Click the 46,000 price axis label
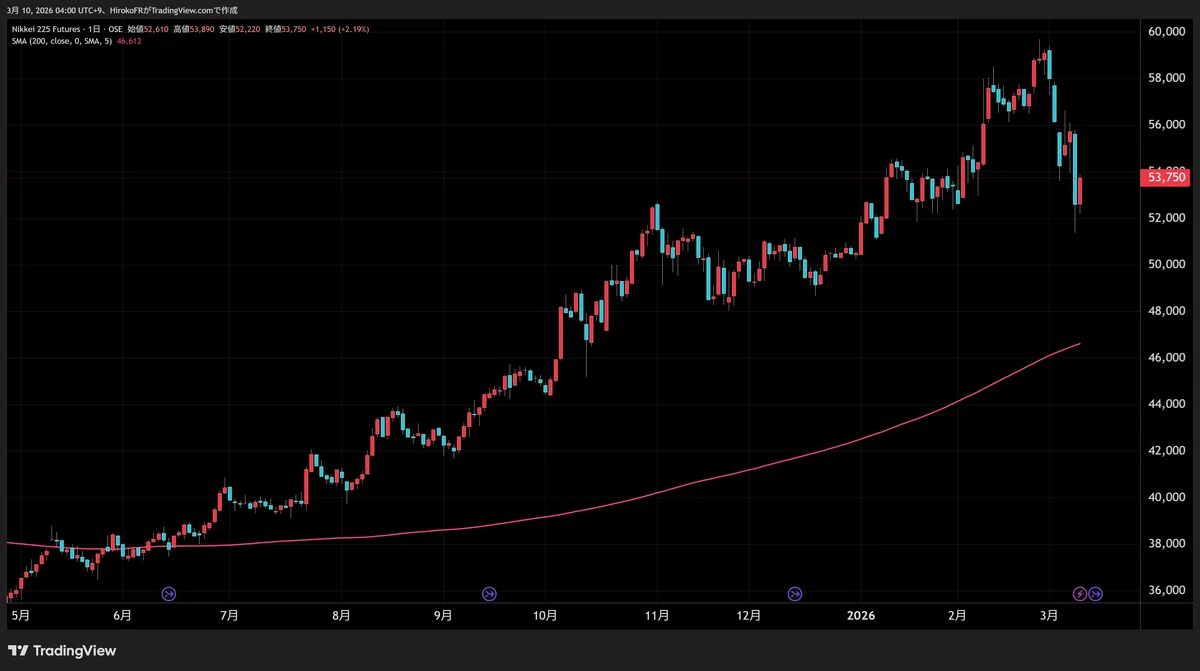 [1166, 358]
